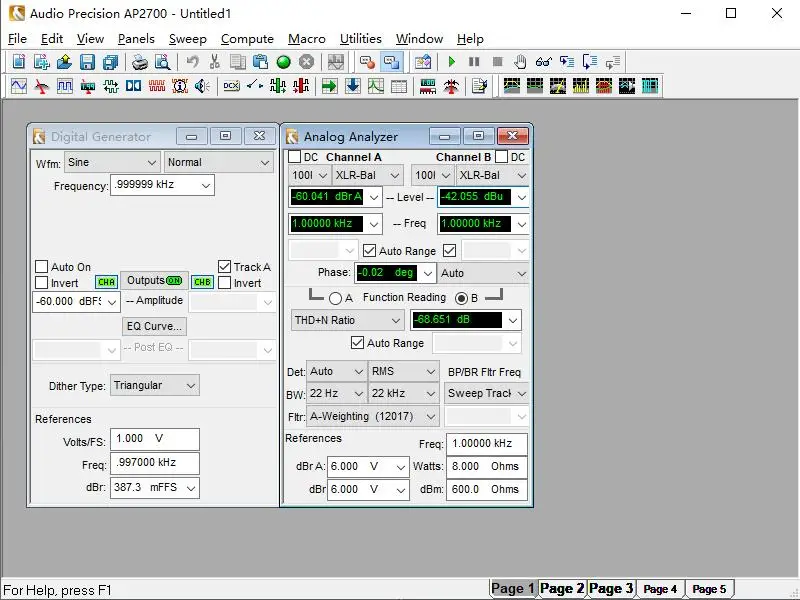Click the floppy disk Save icon
The width and height of the screenshot is (800, 600).
click(x=87, y=62)
